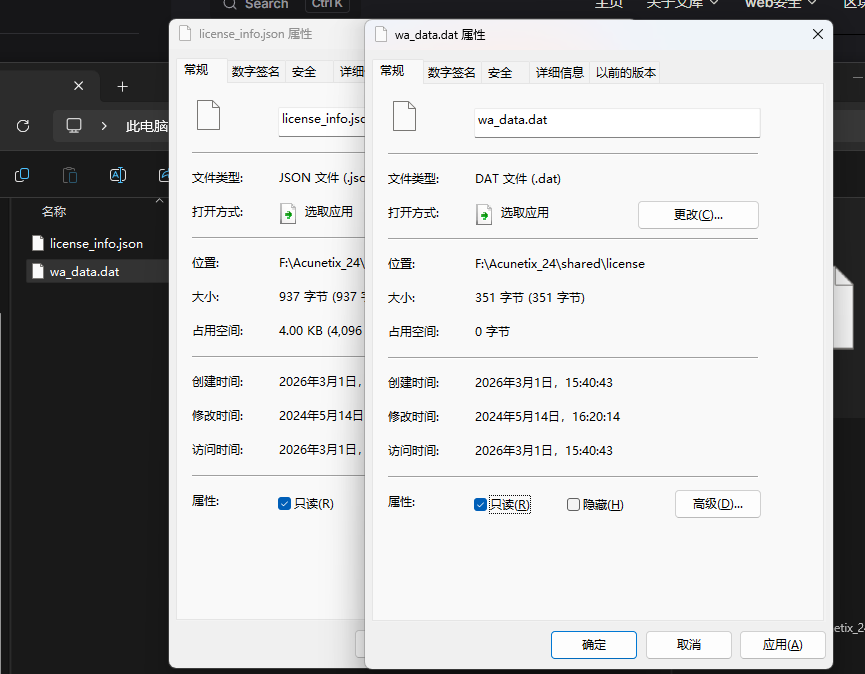Click the Search box in background app

pos(286,5)
